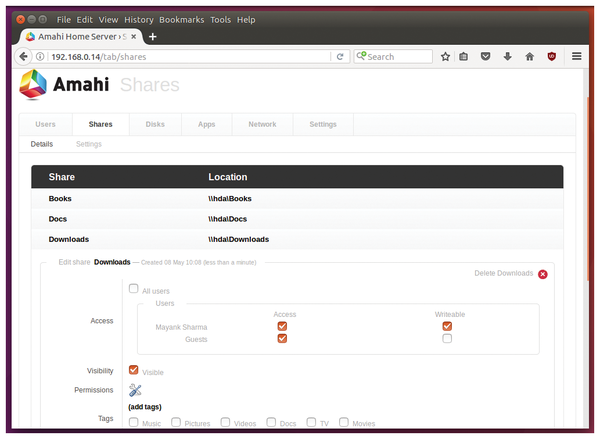Open the History menu

coord(139,20)
